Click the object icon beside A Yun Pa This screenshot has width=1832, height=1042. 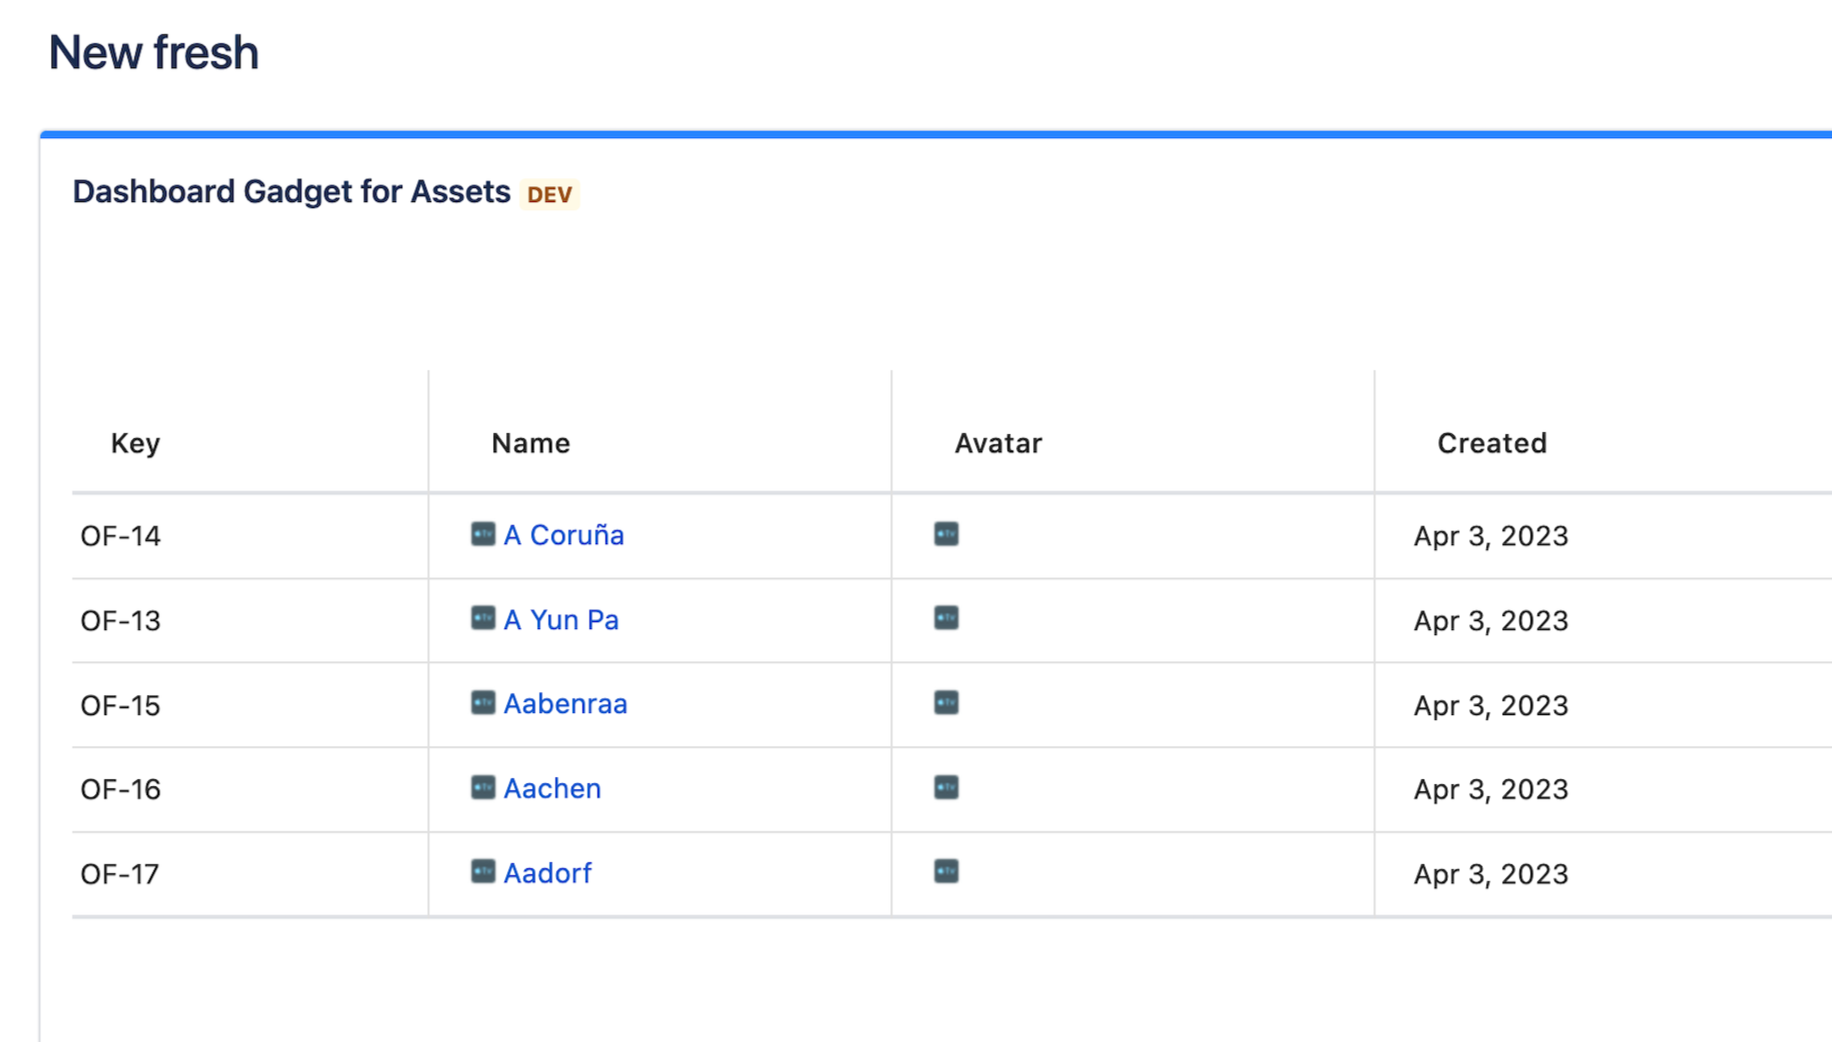click(x=483, y=618)
